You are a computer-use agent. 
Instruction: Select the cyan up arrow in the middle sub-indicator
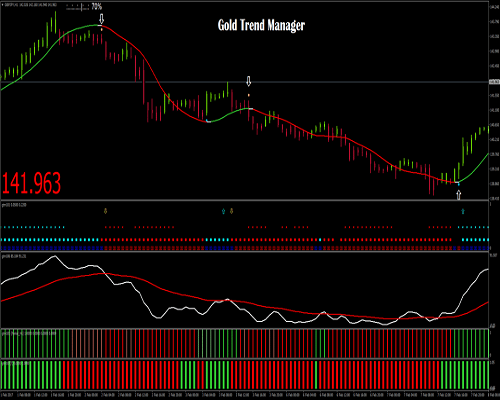tap(223, 211)
